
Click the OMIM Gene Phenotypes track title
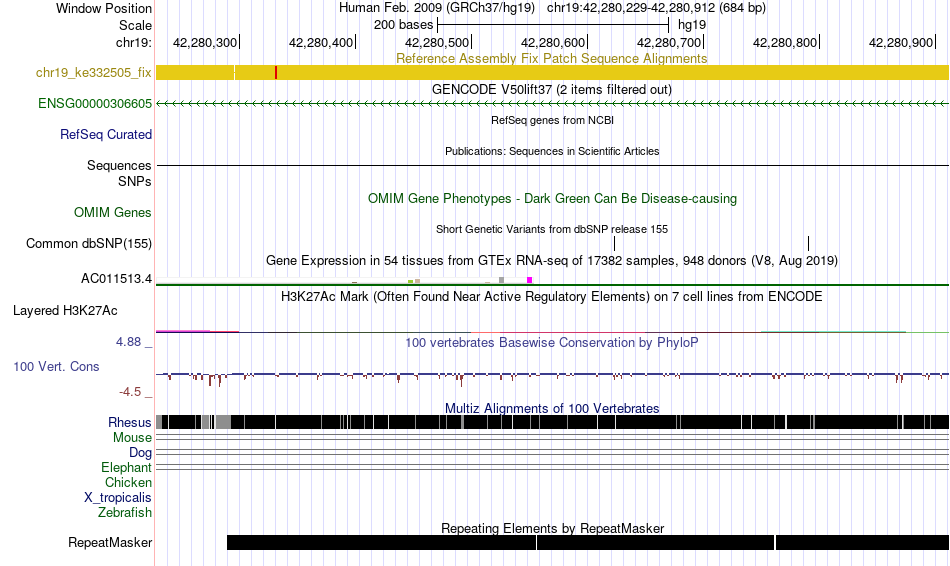pos(552,199)
